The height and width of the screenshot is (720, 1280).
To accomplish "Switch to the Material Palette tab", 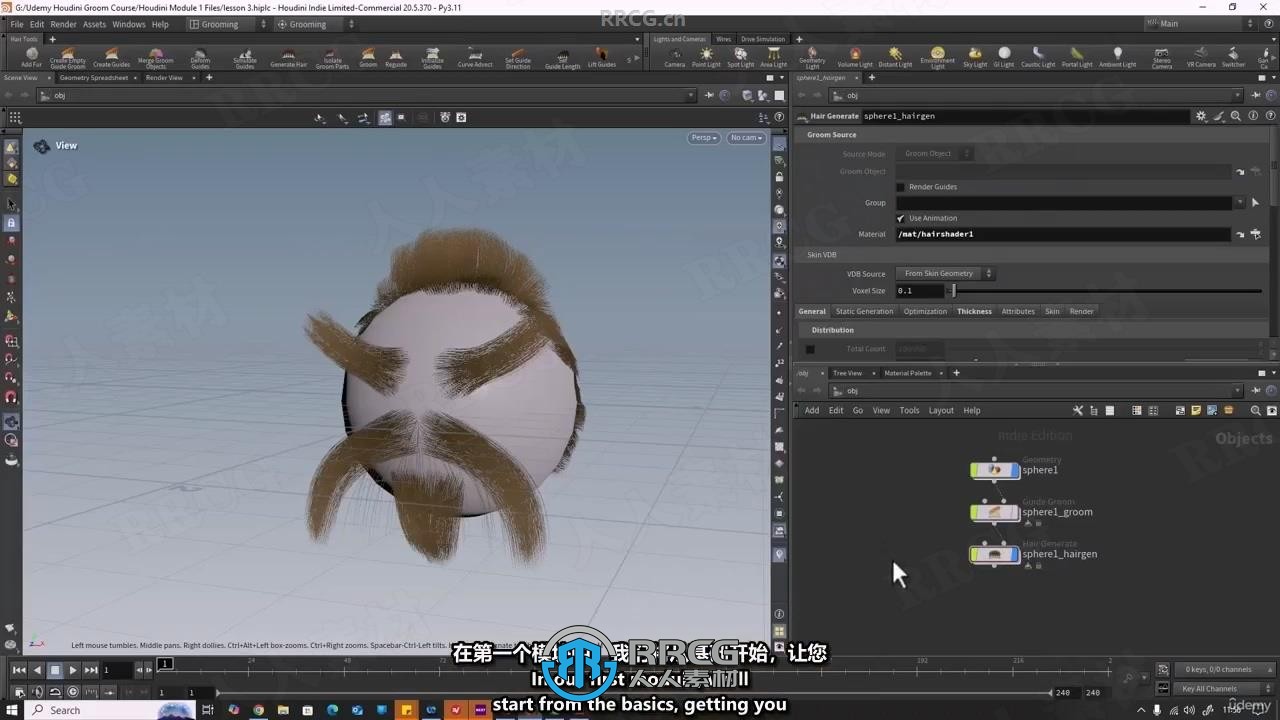I will (x=908, y=373).
